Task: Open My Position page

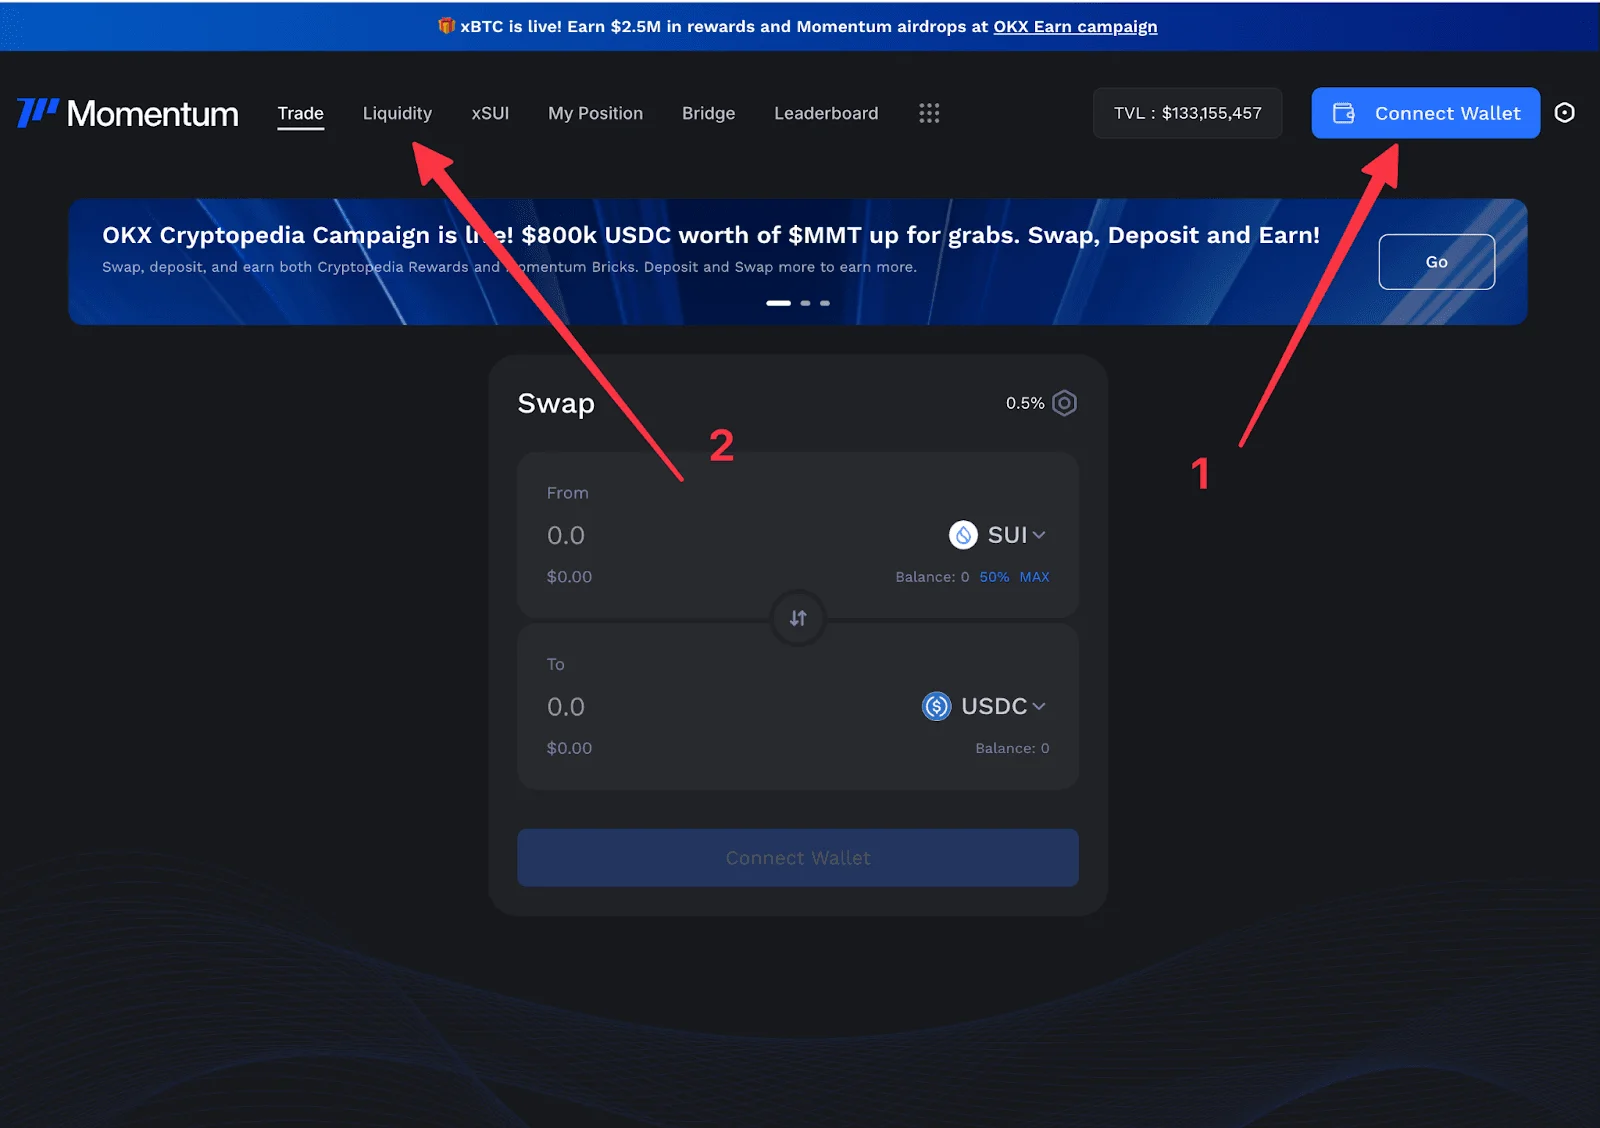Action: (595, 113)
